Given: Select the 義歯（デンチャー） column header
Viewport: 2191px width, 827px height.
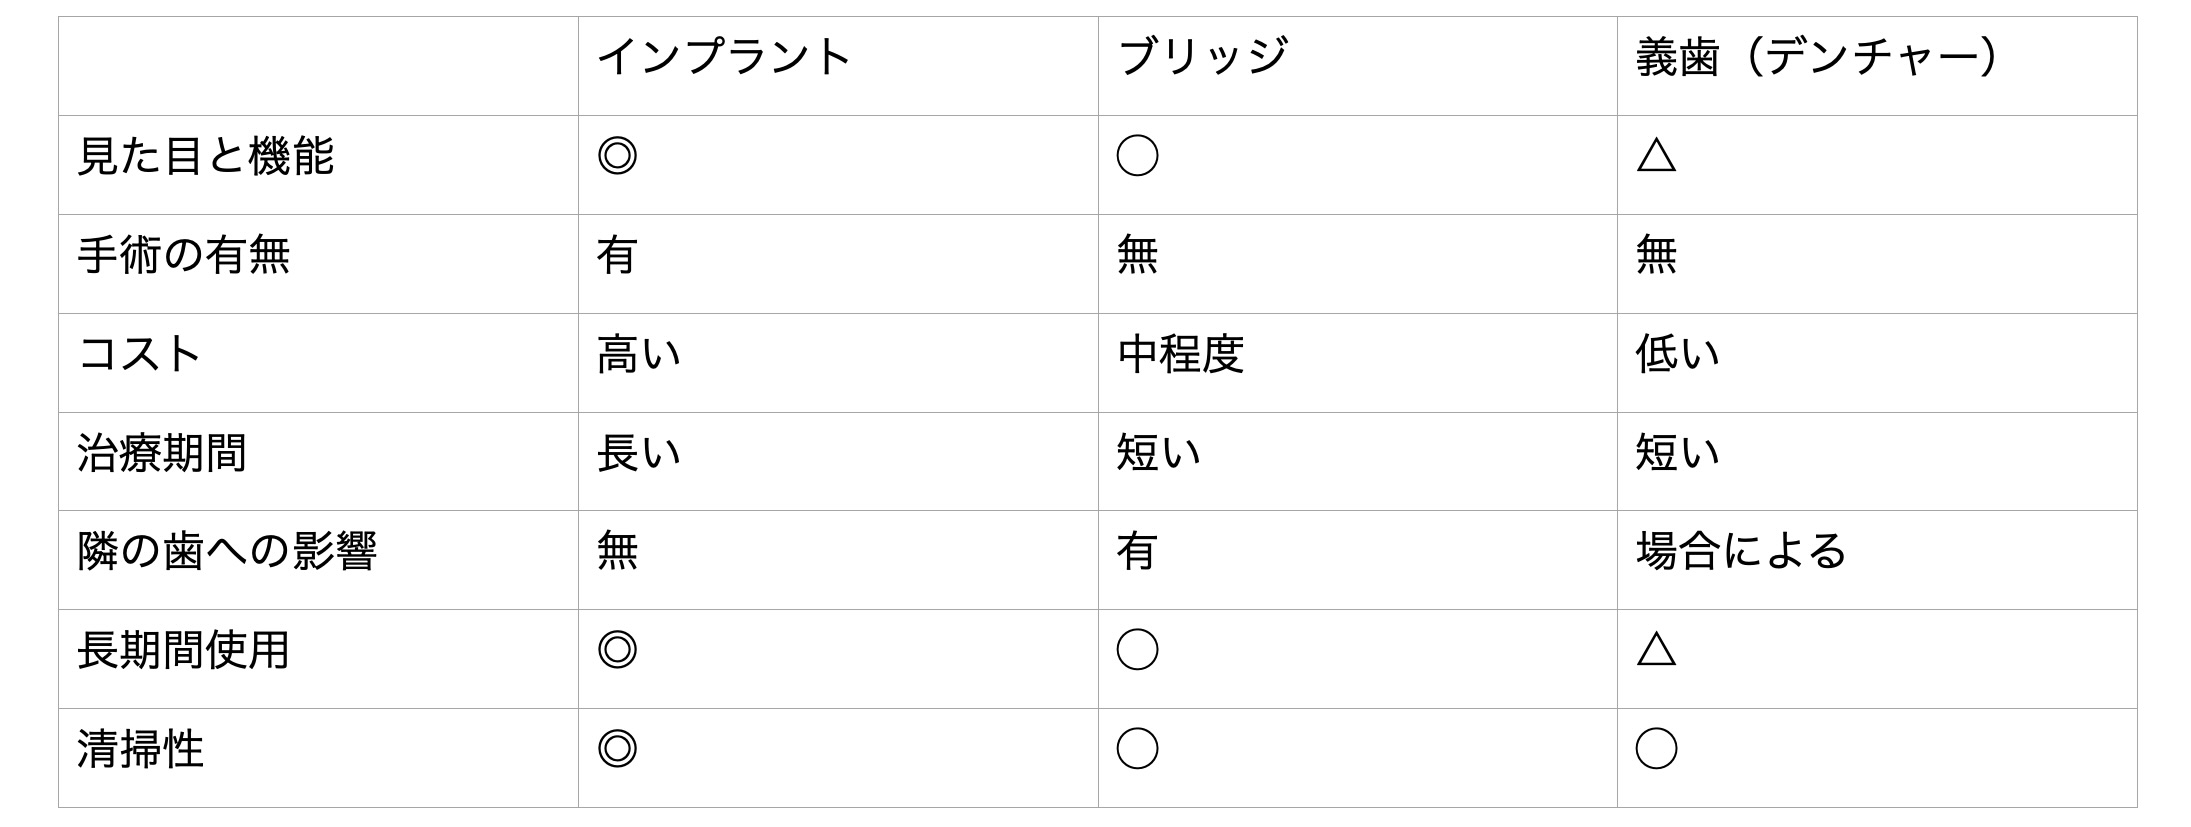Looking at the screenshot, I should click(x=1817, y=57).
